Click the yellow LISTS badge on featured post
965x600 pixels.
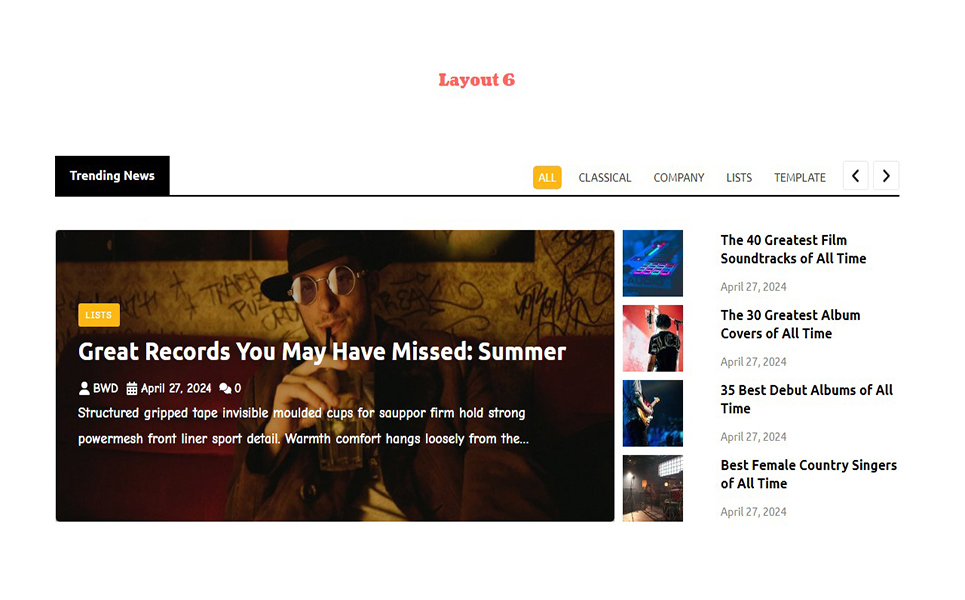(x=98, y=315)
